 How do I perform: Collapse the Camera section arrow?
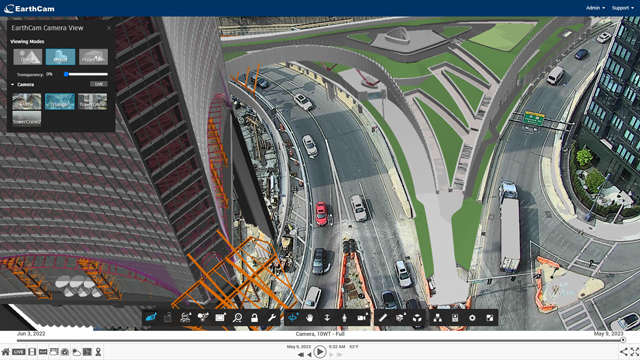(x=13, y=84)
